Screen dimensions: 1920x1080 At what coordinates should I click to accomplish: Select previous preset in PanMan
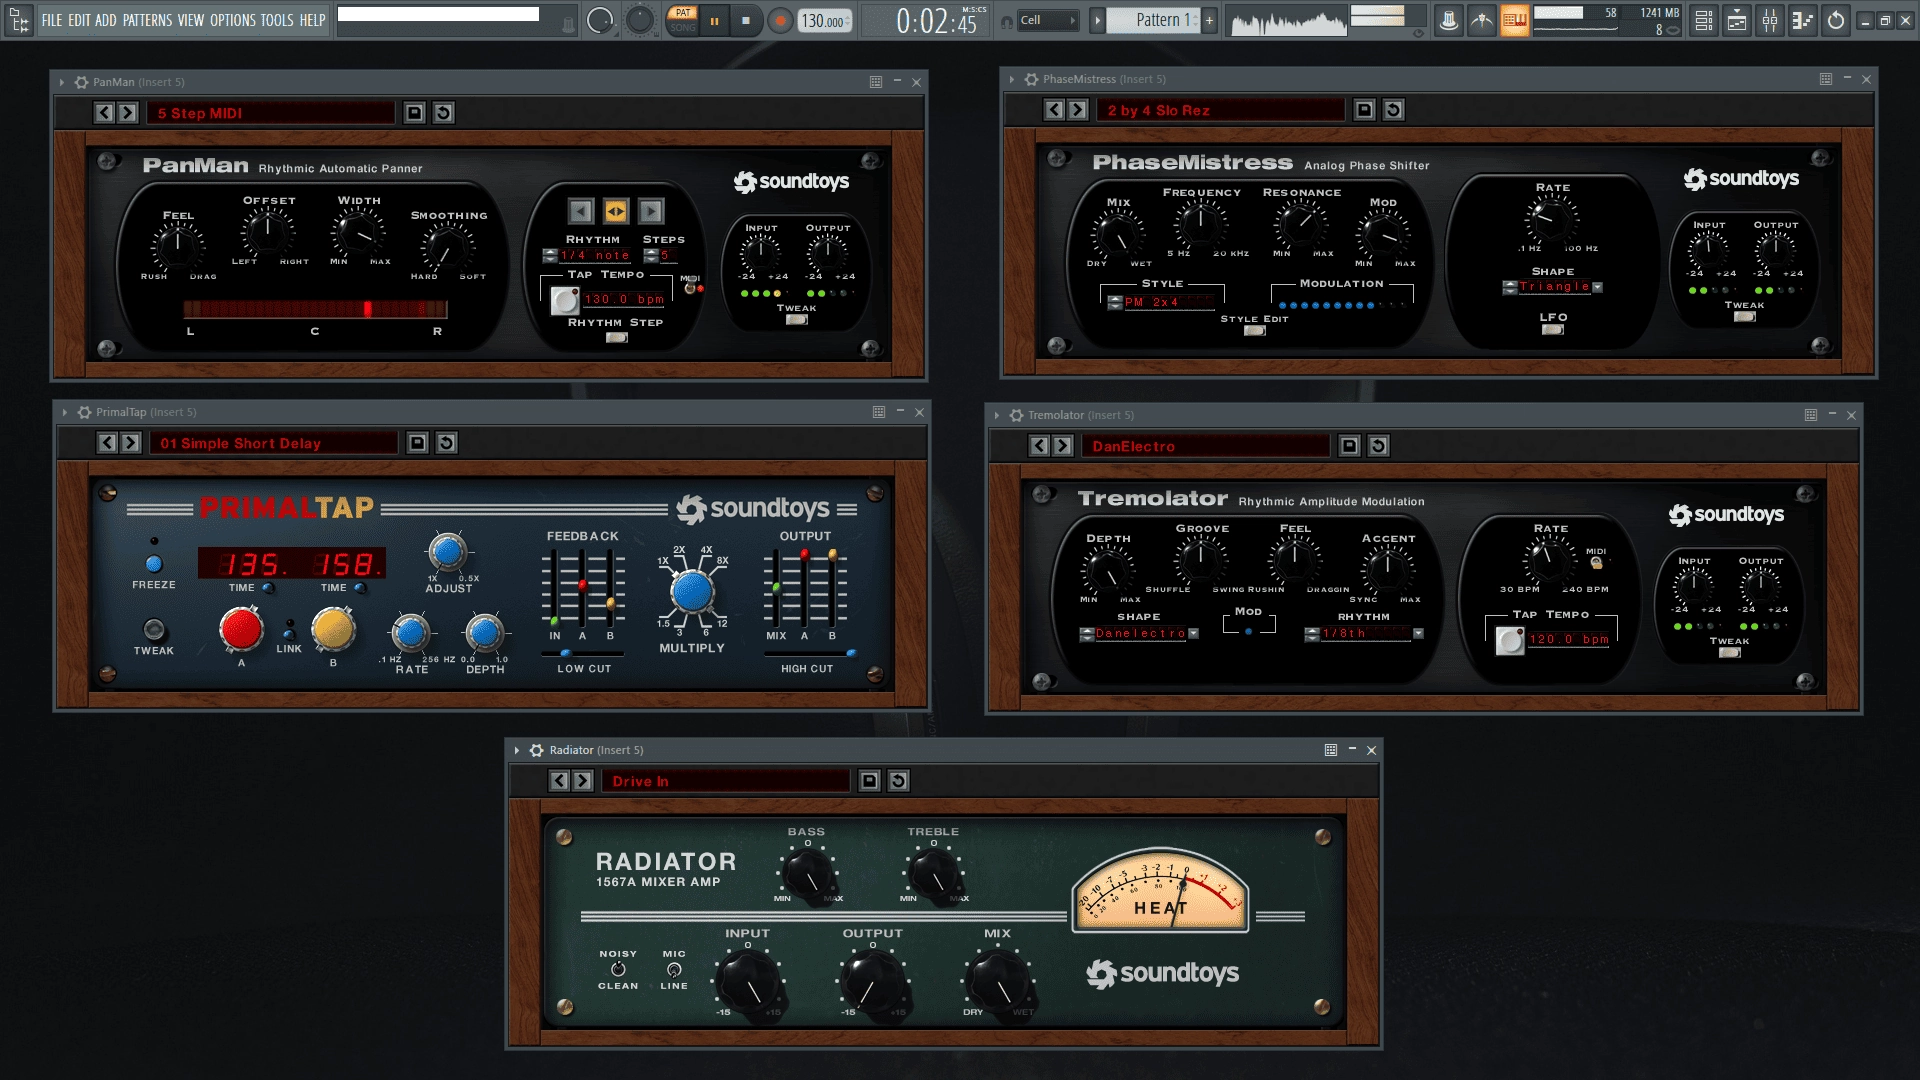coord(104,113)
